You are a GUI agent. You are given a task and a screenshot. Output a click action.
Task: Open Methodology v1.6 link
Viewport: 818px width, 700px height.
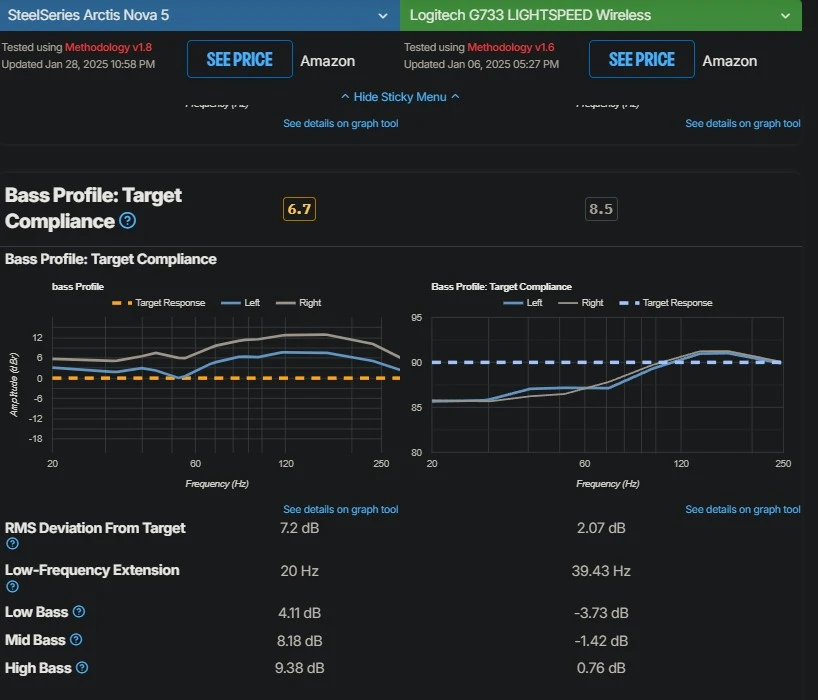tap(511, 47)
